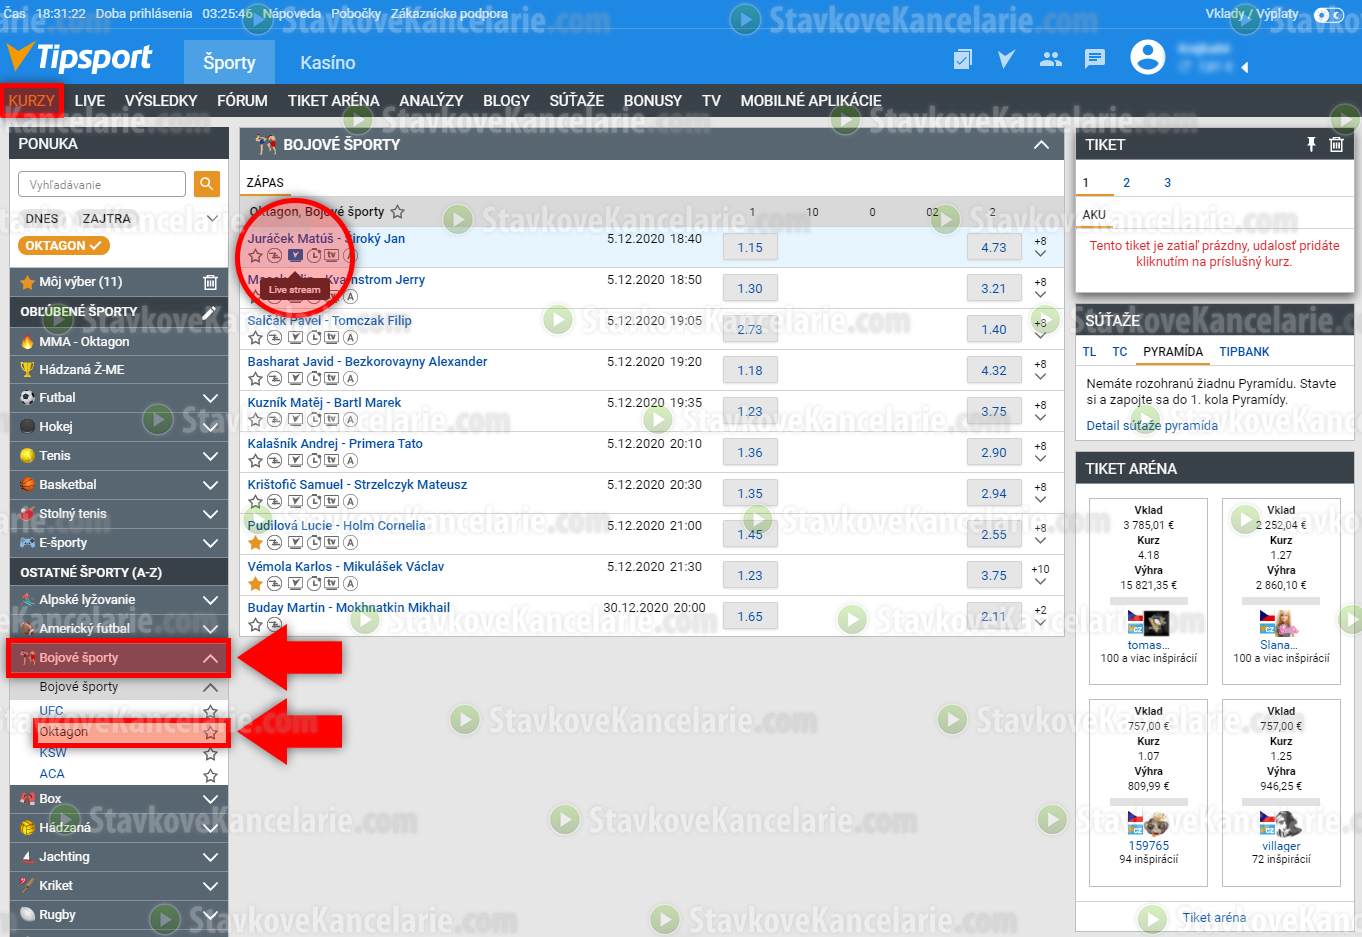Image resolution: width=1362 pixels, height=937 pixels.
Task: Expand the Basketbal sport category
Action: [210, 485]
